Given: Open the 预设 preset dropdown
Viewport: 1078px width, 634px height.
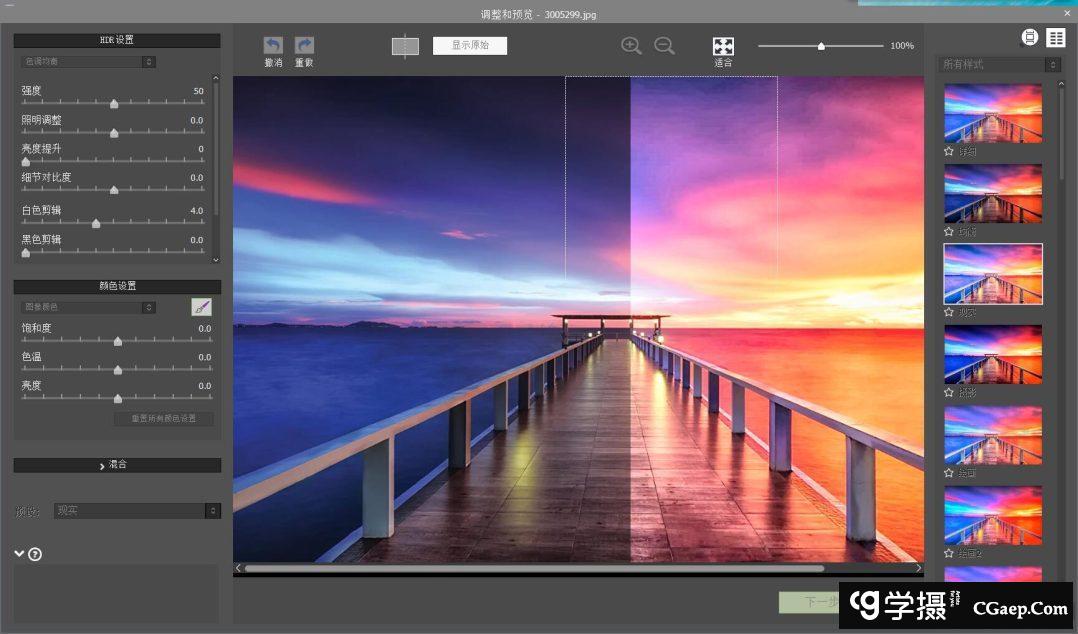Looking at the screenshot, I should (x=137, y=510).
